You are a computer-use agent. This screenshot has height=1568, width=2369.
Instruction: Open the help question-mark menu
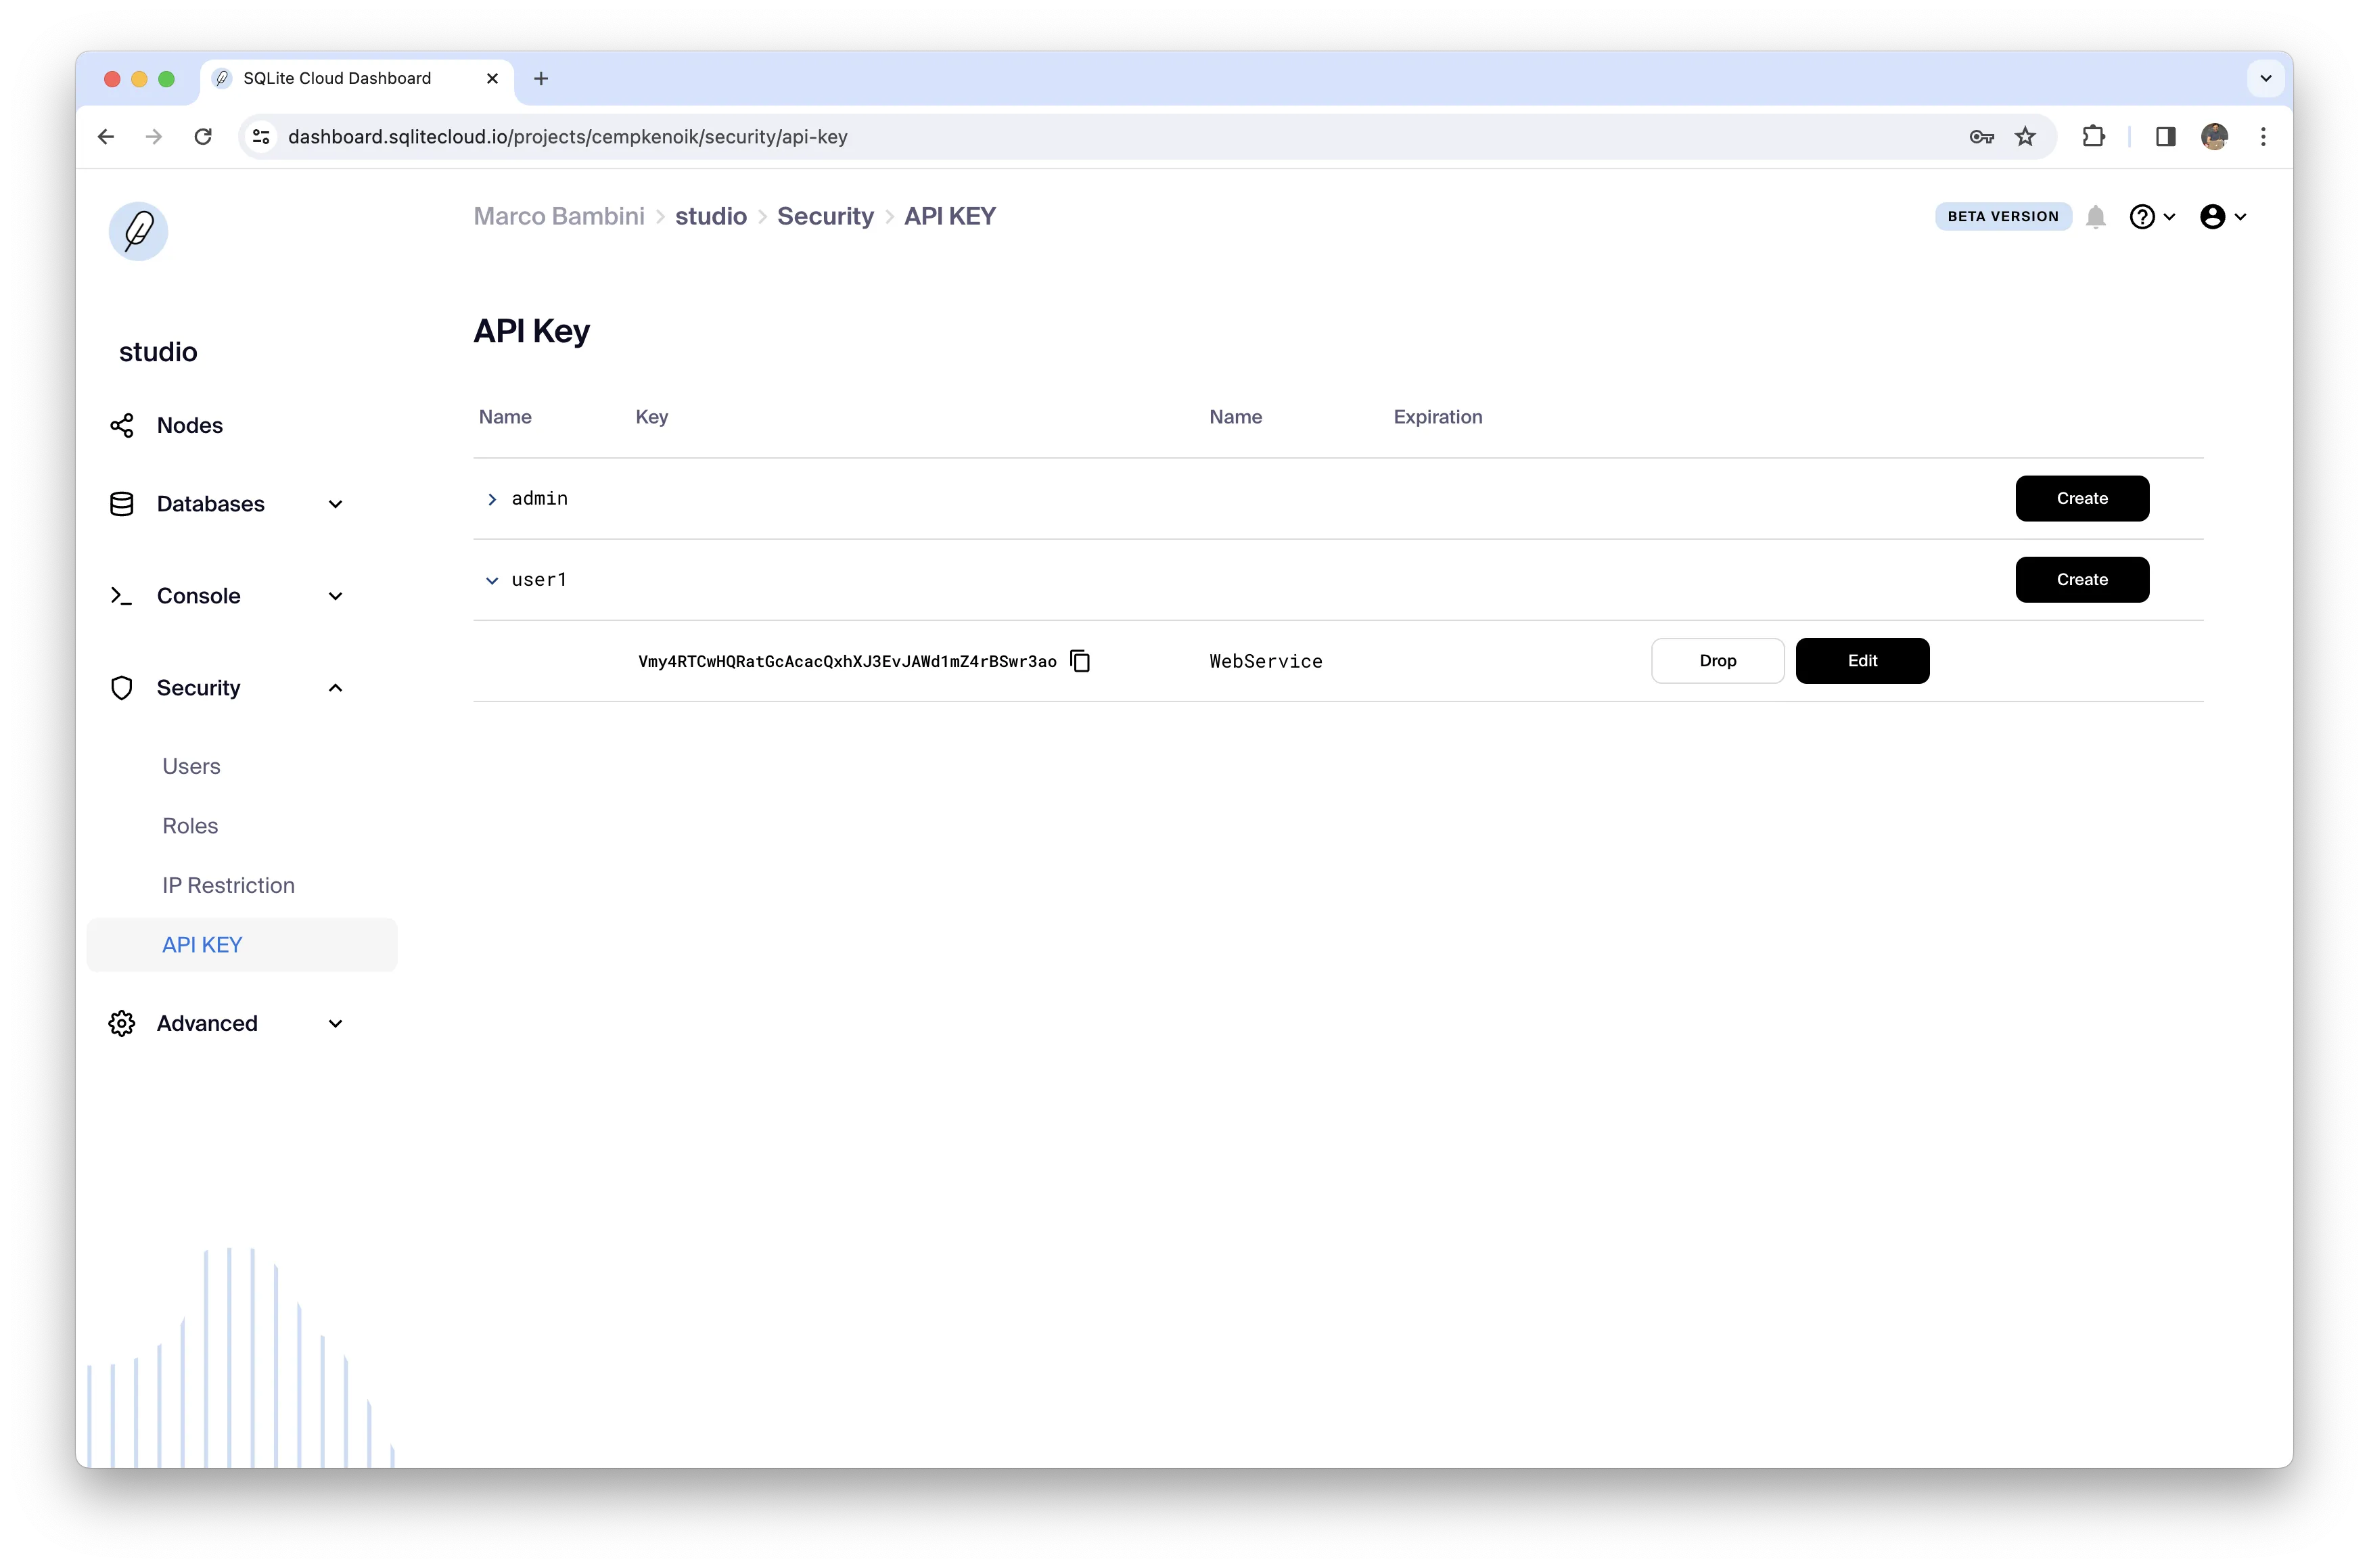coord(2152,217)
